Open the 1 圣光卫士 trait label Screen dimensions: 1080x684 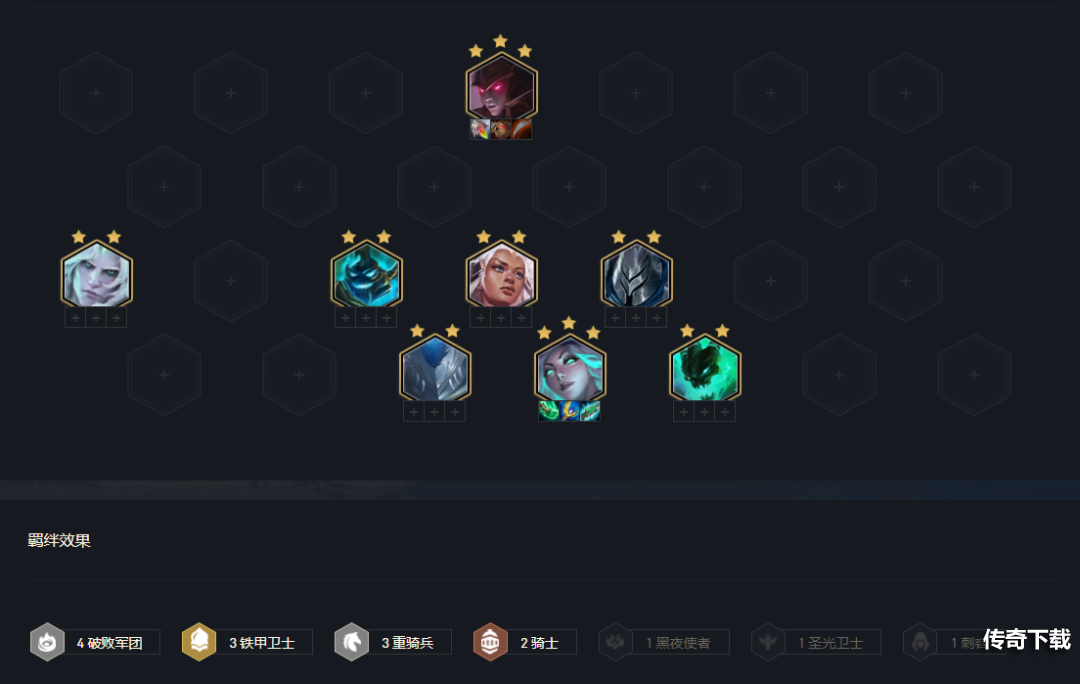point(830,643)
